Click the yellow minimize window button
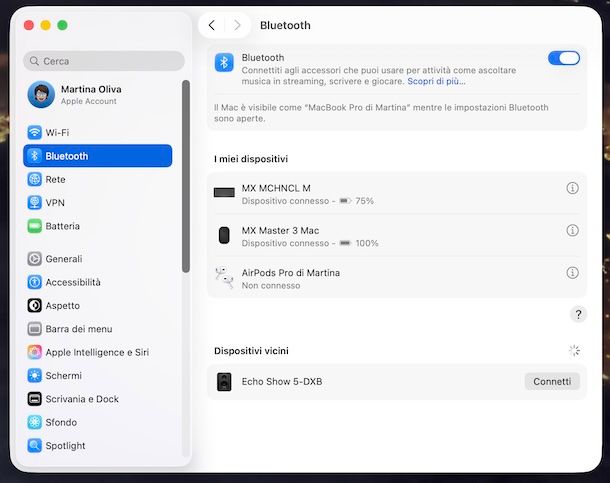Screen dimensions: 610x483 [x=46, y=25]
